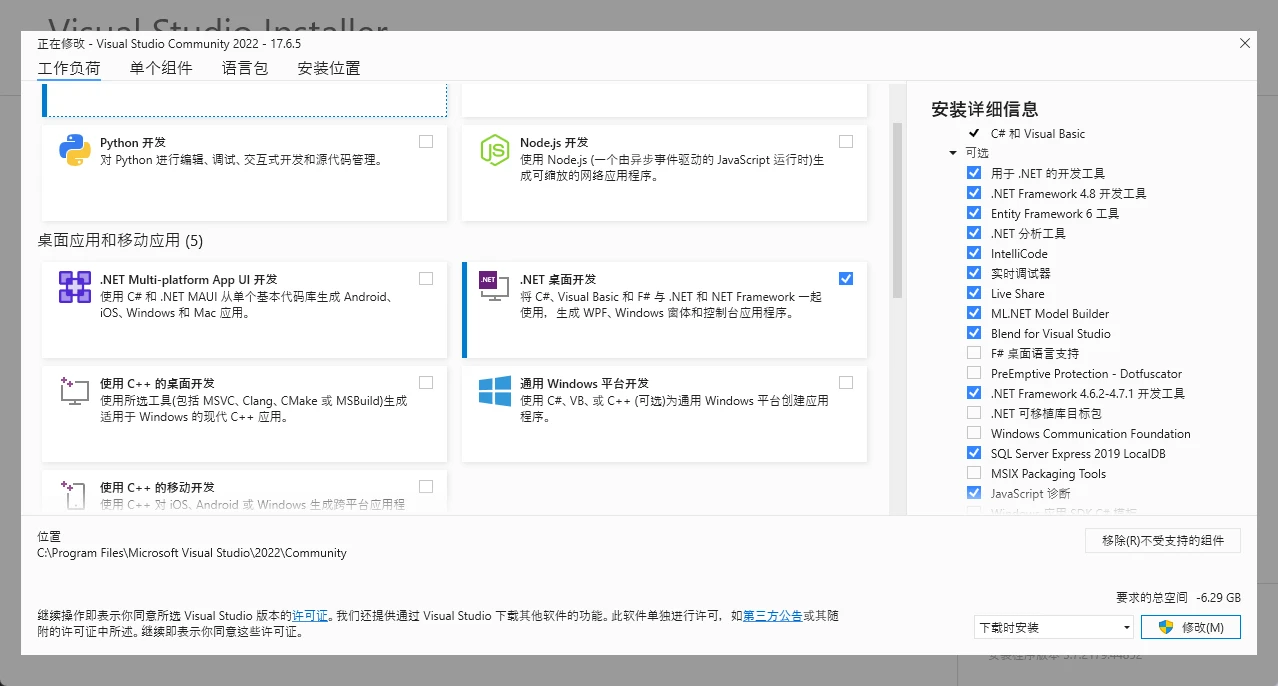1278x686 pixels.
Task: Uncheck ML.NET Model Builder component
Action: (x=974, y=313)
